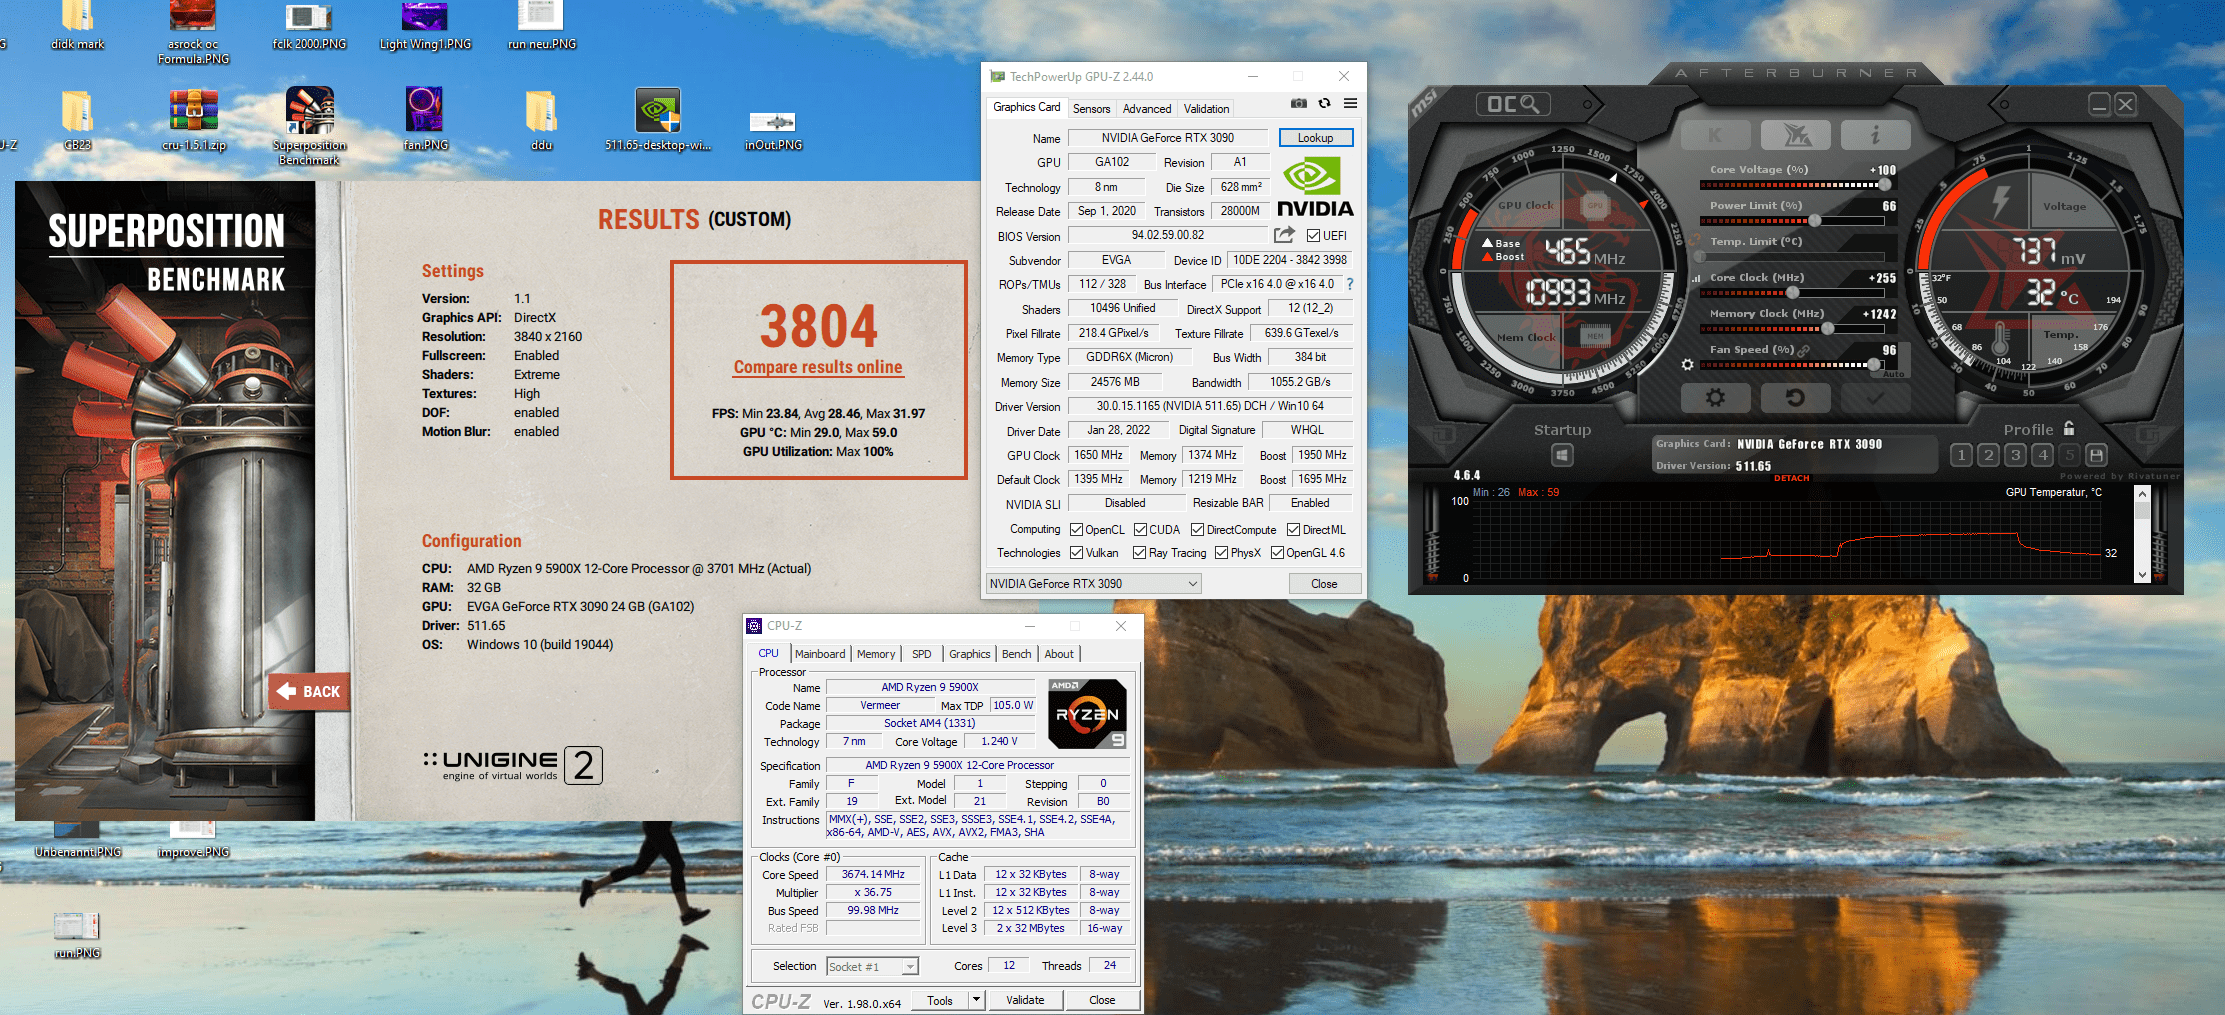Open Afterburner settings gear button

(1715, 398)
